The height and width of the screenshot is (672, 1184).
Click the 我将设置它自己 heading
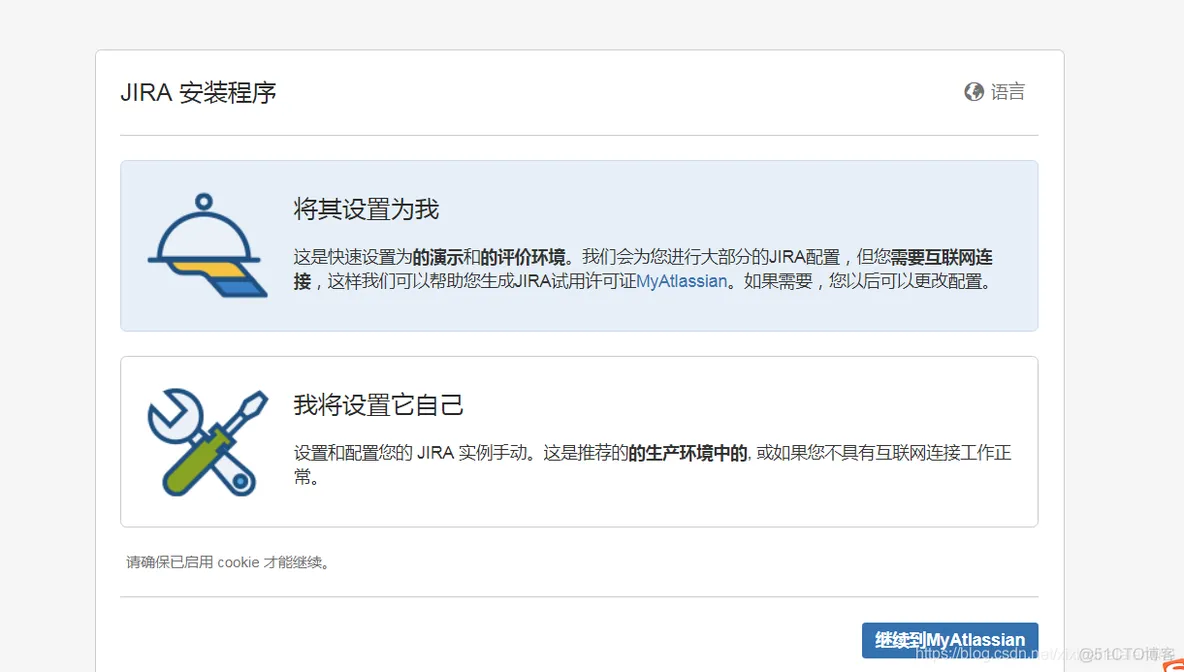pyautogui.click(x=378, y=405)
